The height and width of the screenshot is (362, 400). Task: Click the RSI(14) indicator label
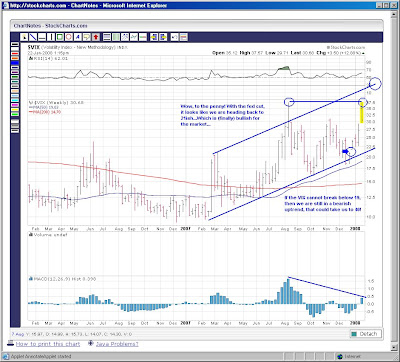(49, 58)
